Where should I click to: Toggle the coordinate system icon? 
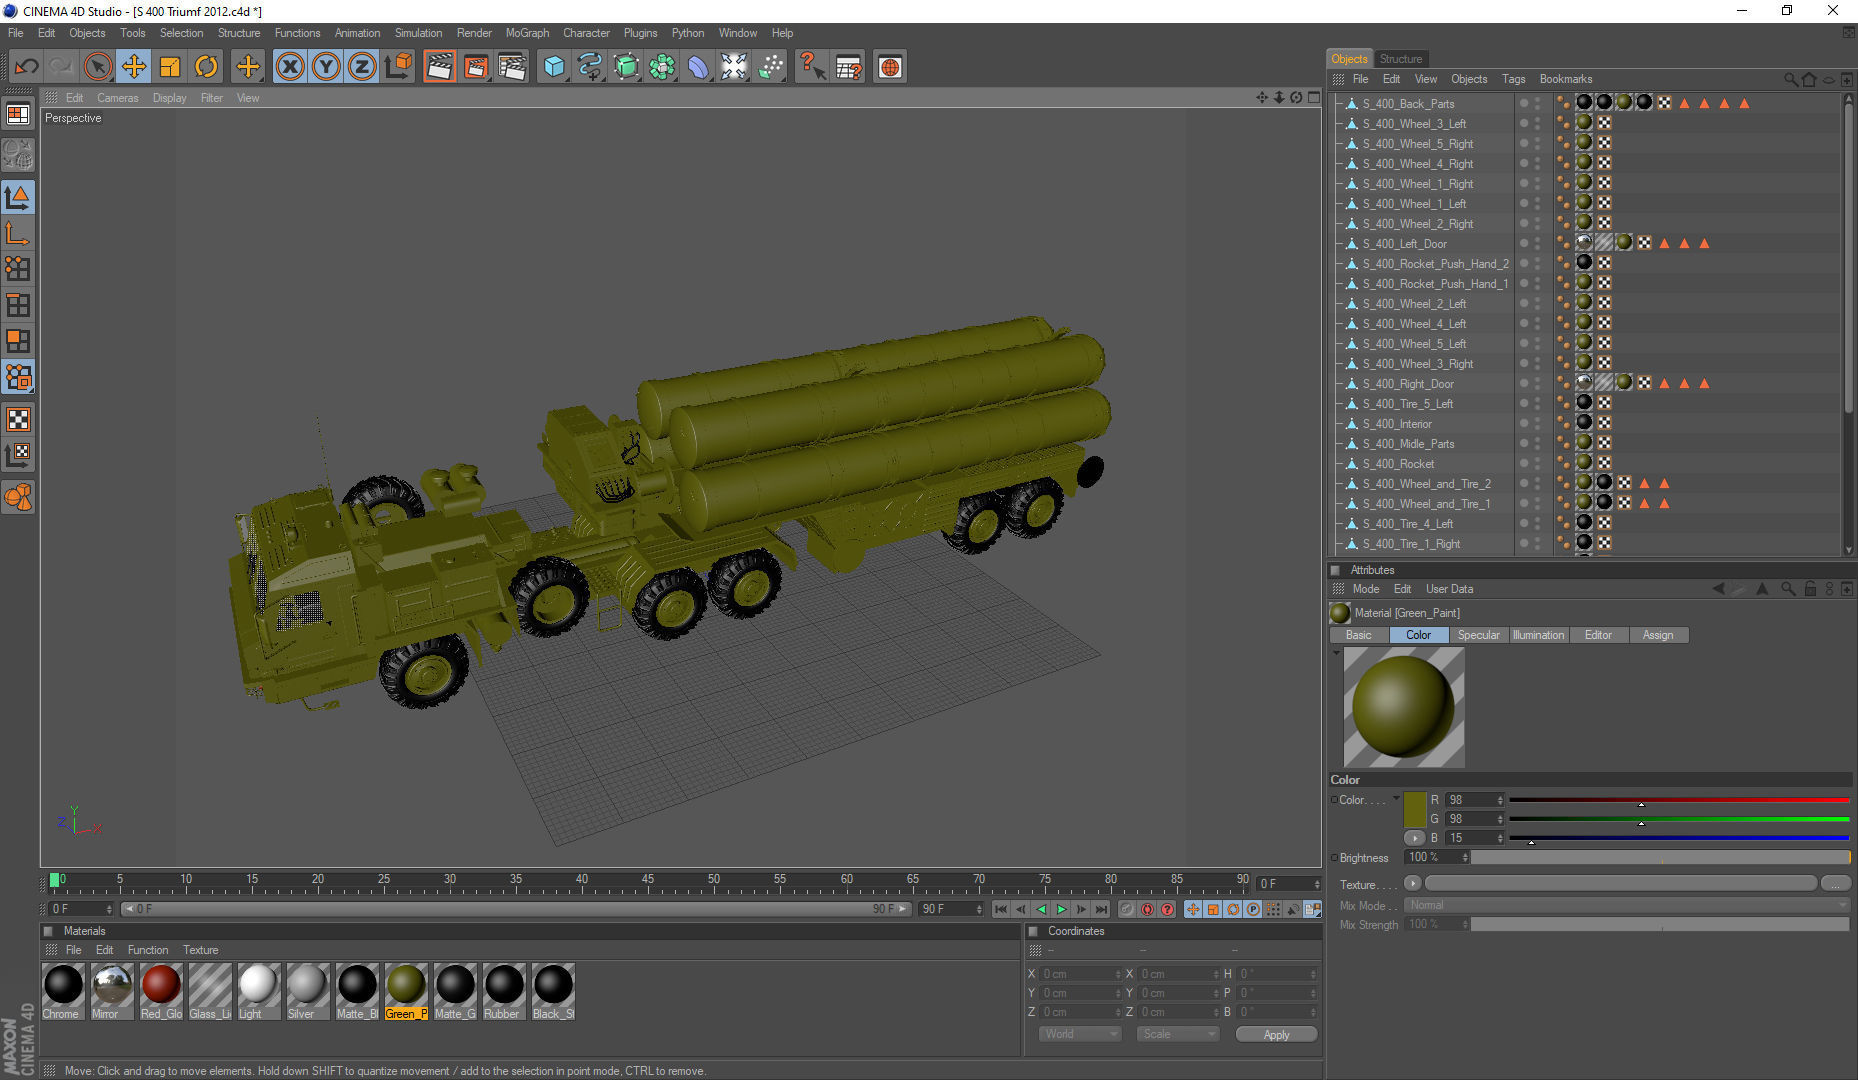398,67
